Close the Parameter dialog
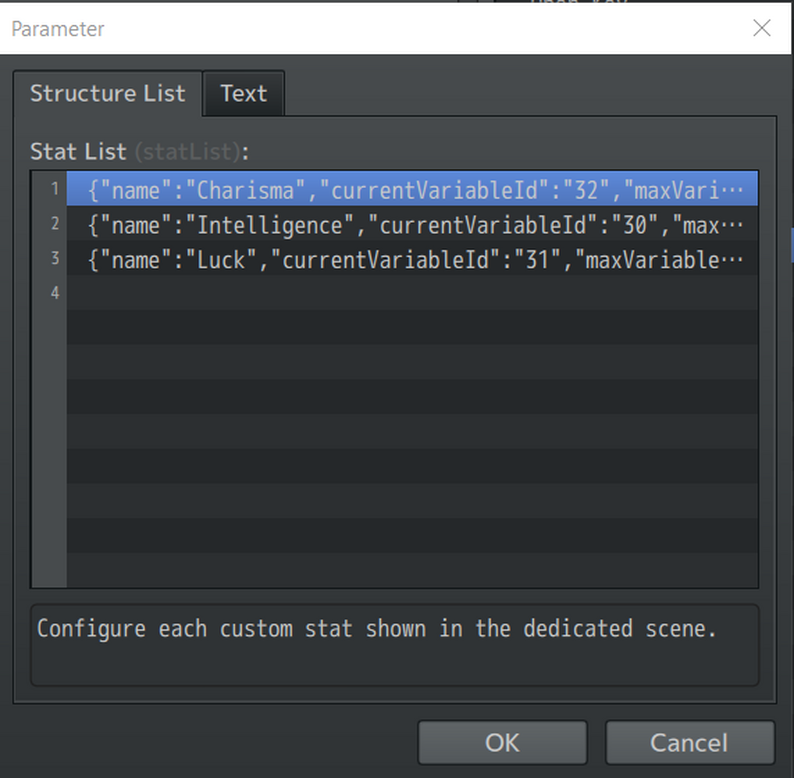794x778 pixels. tap(762, 28)
